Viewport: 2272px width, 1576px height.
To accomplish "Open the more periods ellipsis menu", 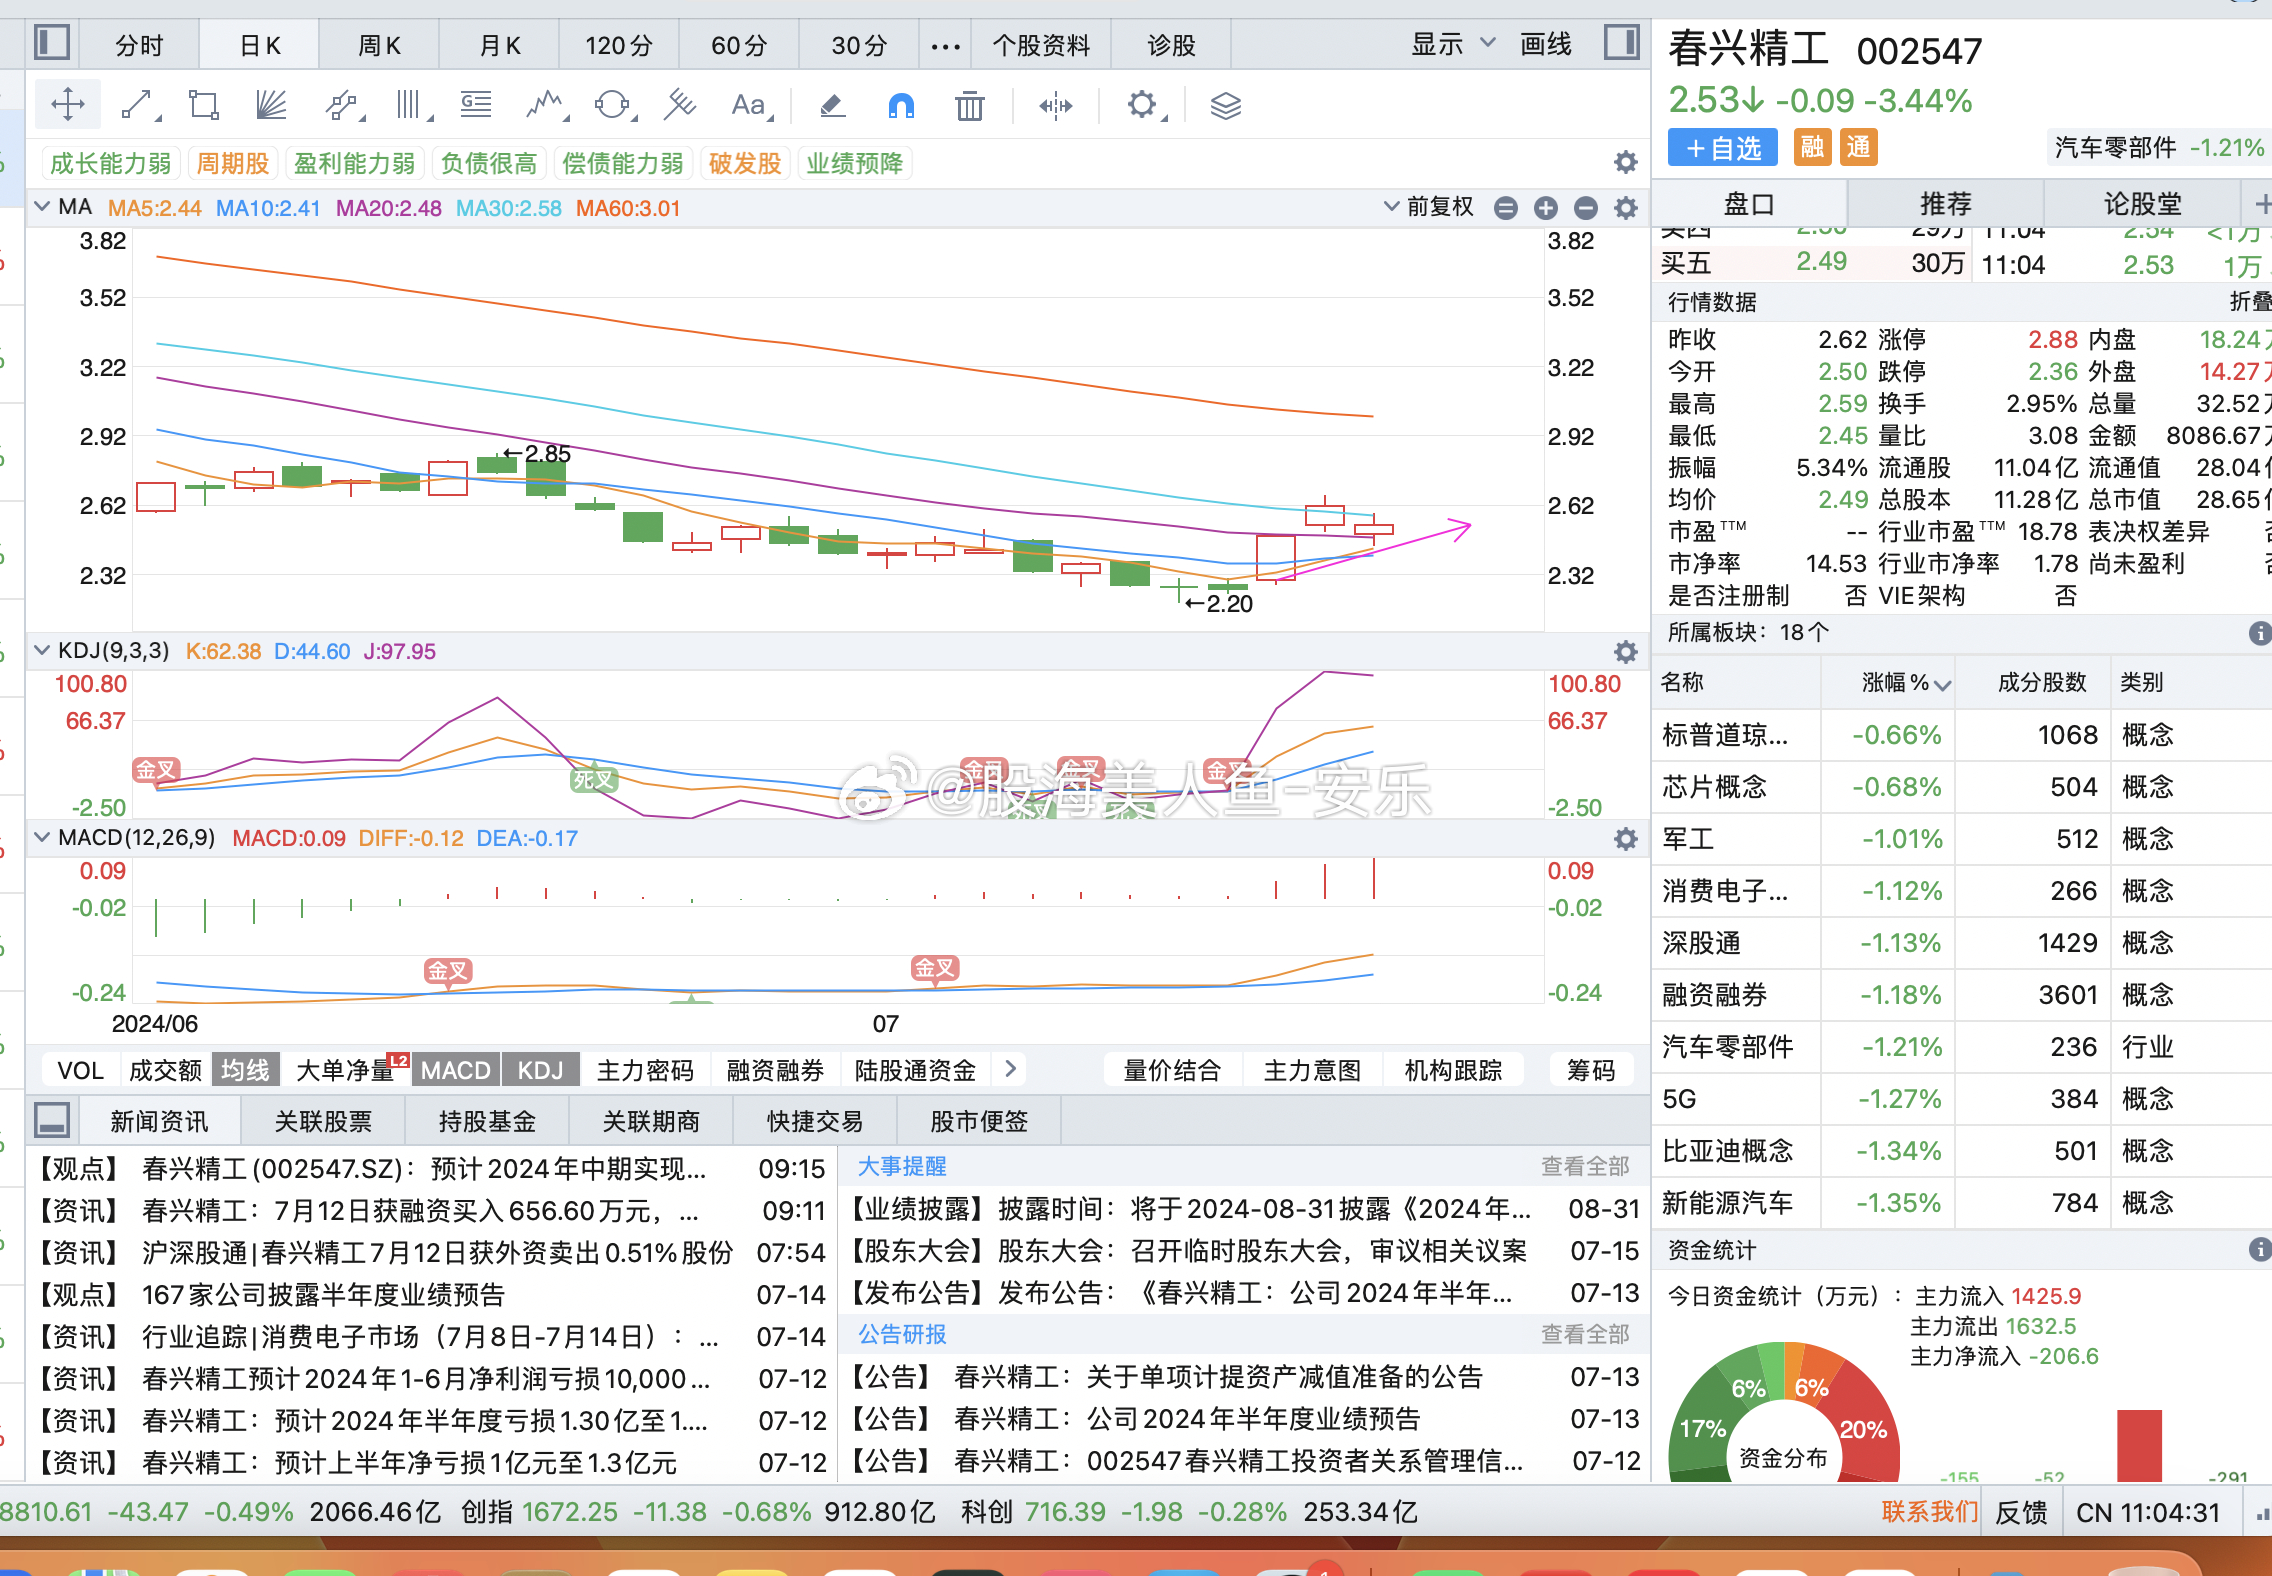I will (945, 46).
